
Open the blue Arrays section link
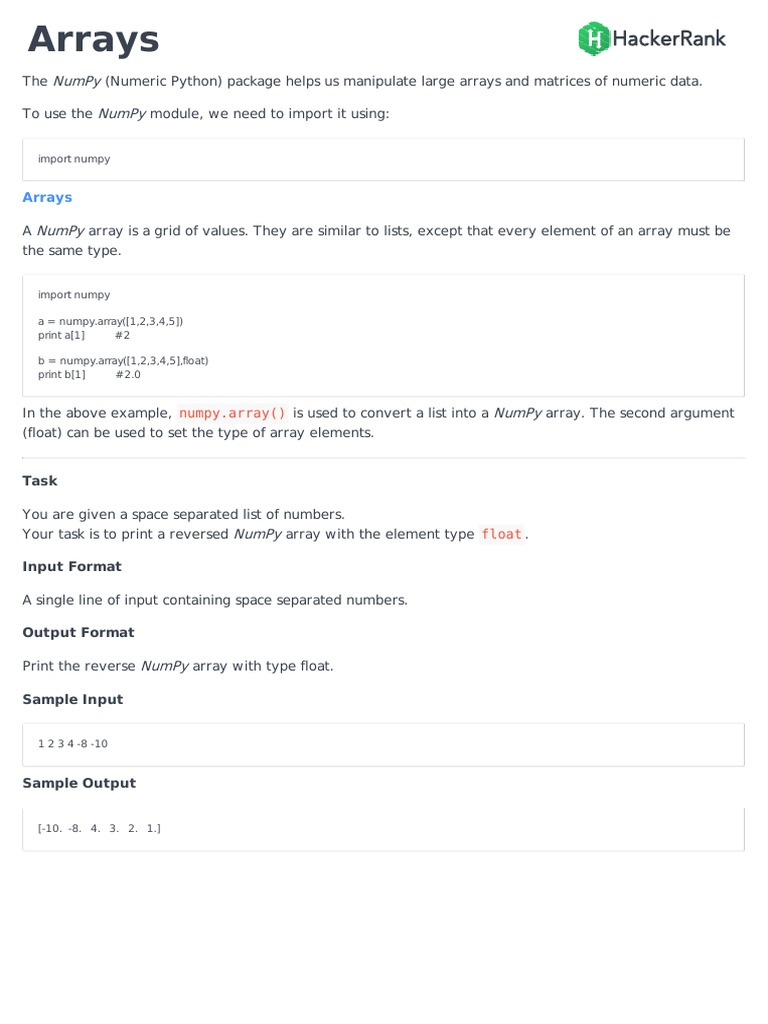tap(47, 197)
